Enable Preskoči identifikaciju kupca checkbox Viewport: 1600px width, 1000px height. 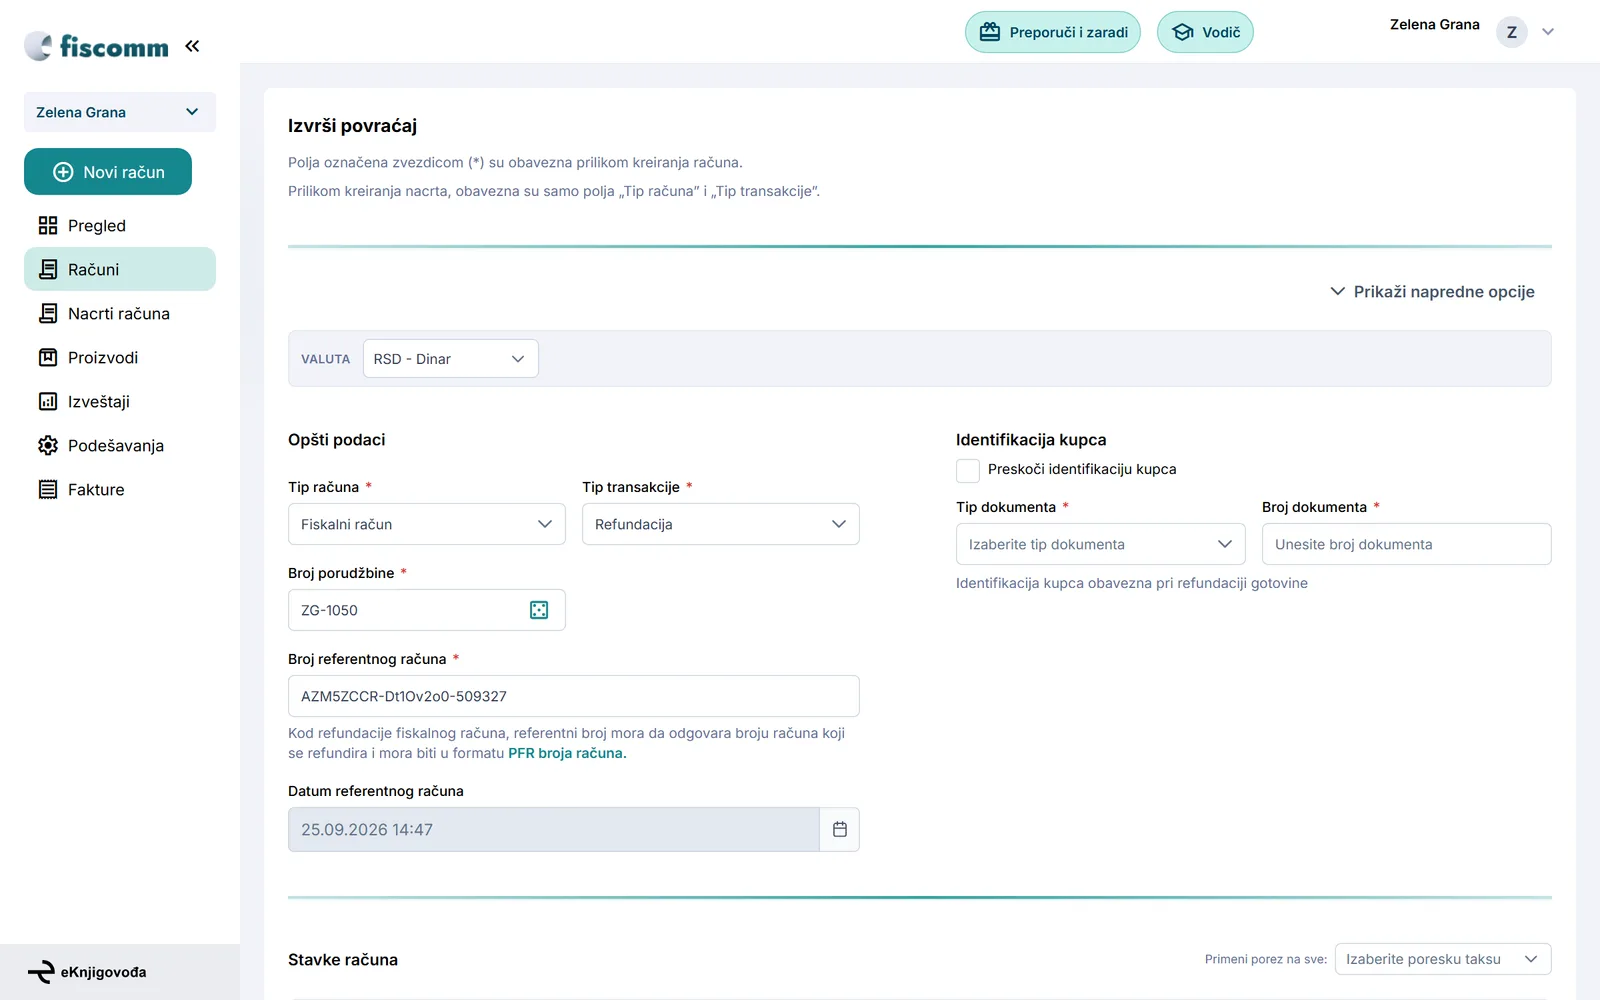click(x=968, y=470)
